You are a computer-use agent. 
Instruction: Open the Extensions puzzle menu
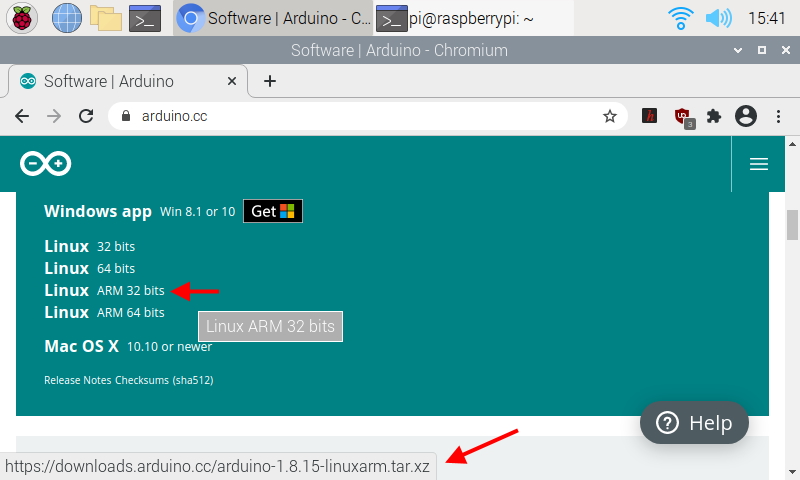pyautogui.click(x=714, y=116)
